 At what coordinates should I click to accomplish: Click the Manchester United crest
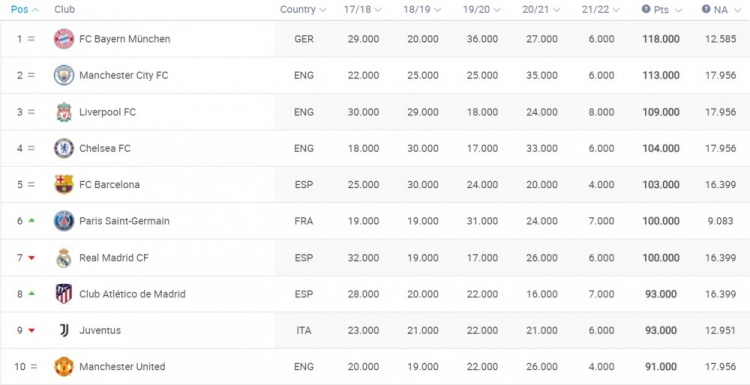tap(64, 367)
